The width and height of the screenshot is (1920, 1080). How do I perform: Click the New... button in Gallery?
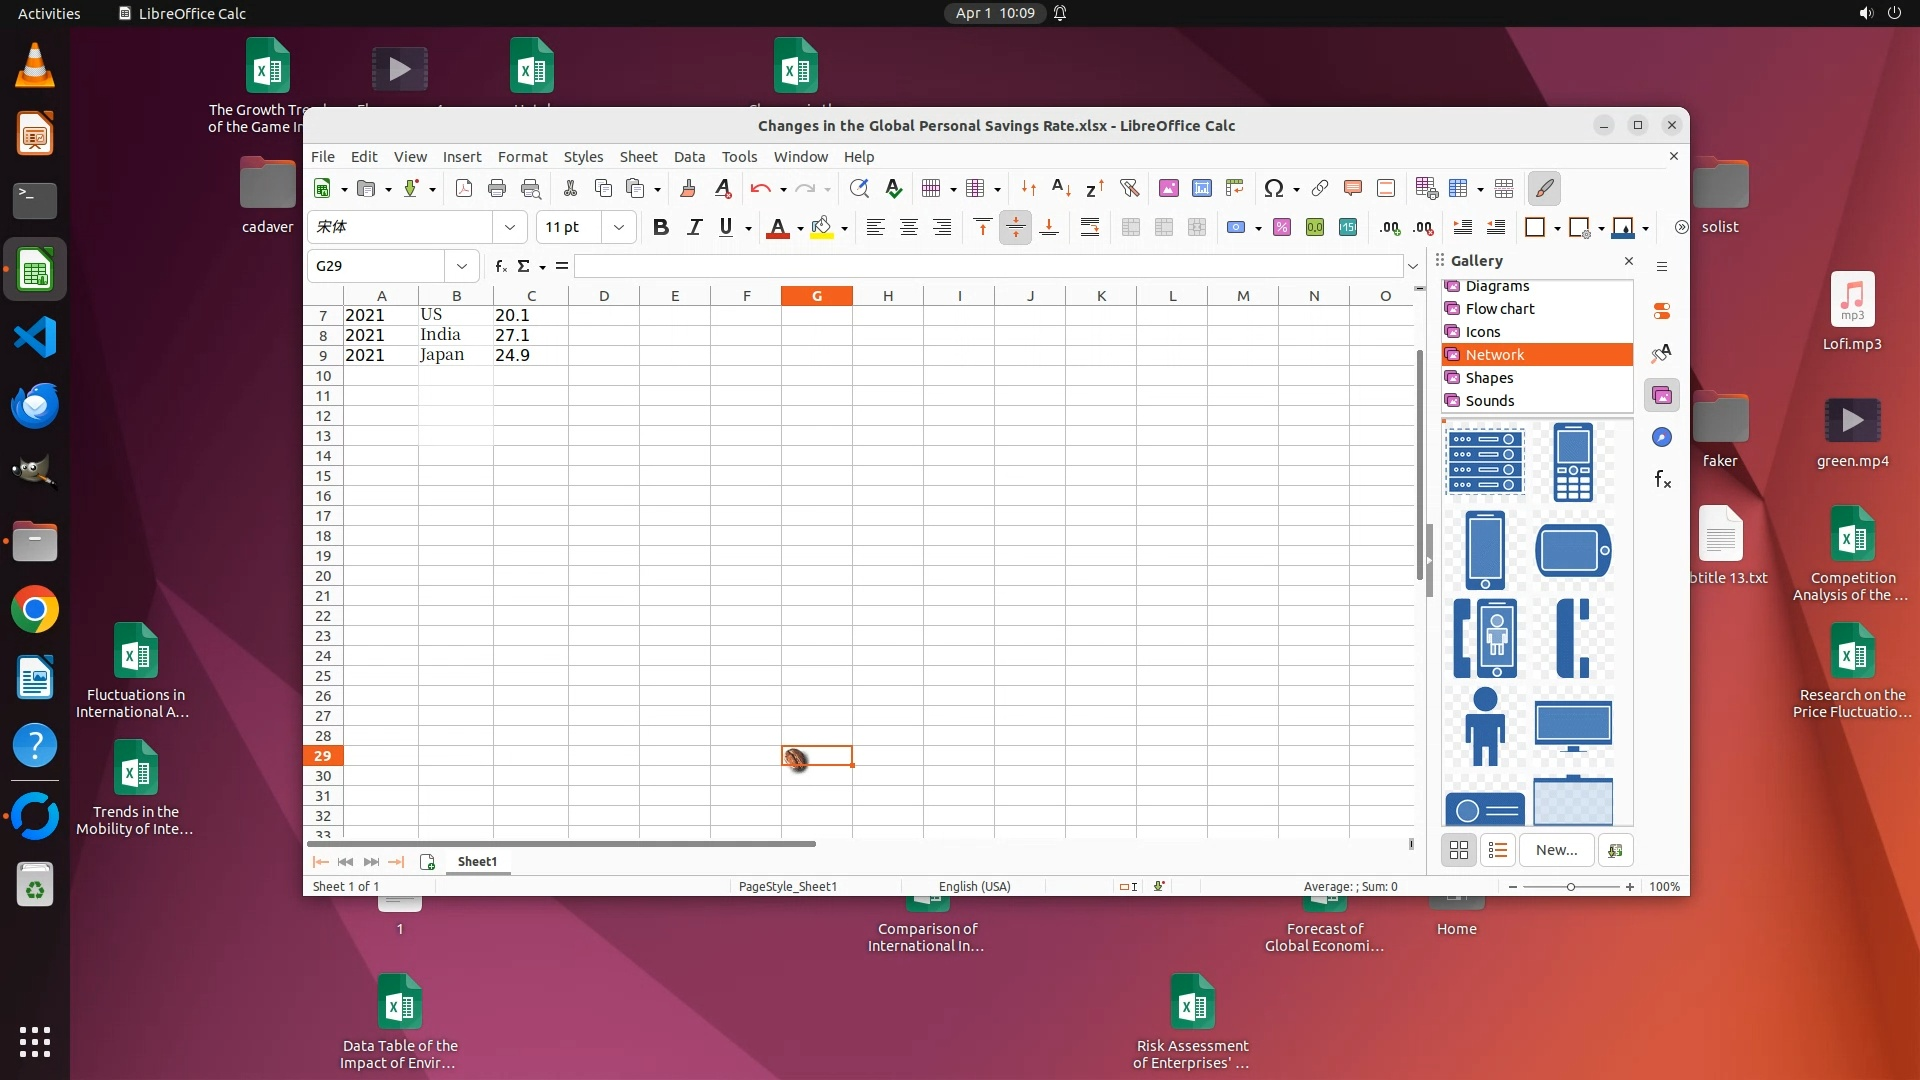(1556, 850)
